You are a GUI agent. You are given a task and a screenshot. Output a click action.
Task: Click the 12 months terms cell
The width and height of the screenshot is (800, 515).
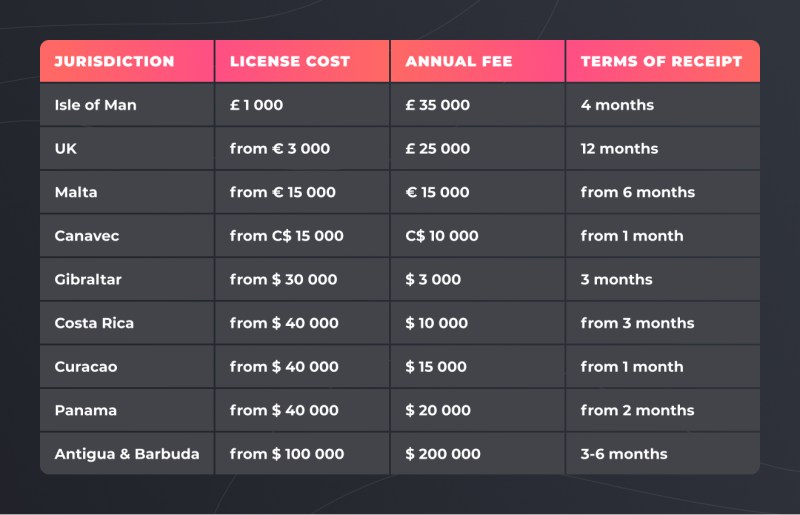(620, 148)
